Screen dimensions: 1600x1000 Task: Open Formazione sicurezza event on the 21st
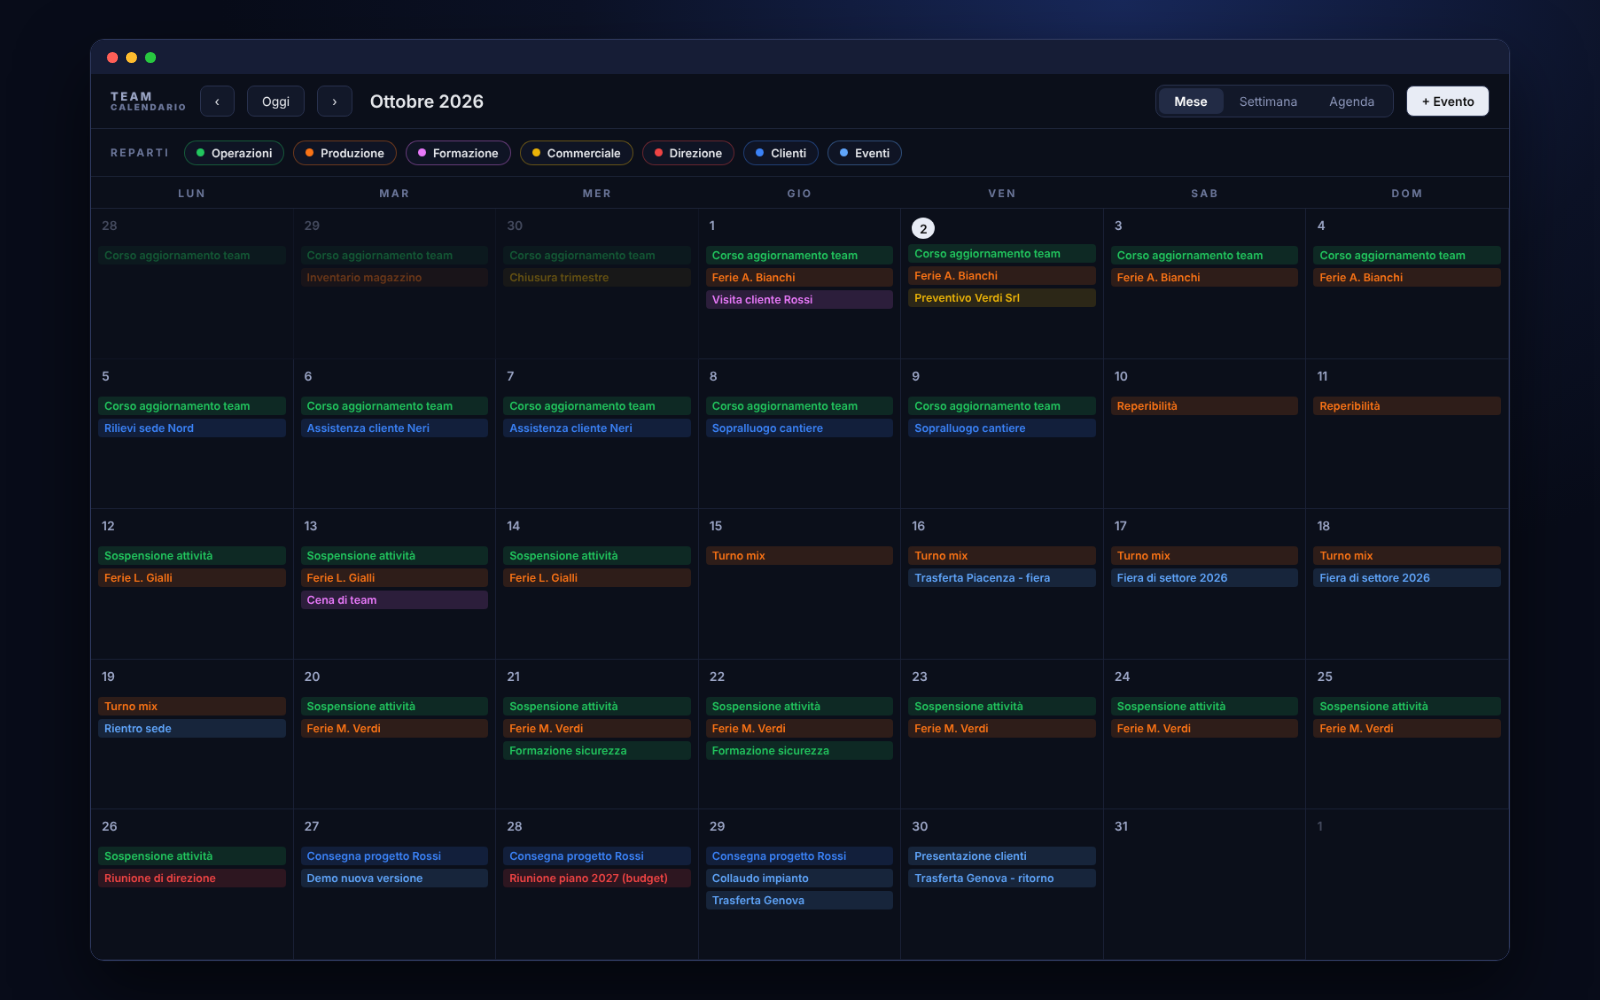597,750
